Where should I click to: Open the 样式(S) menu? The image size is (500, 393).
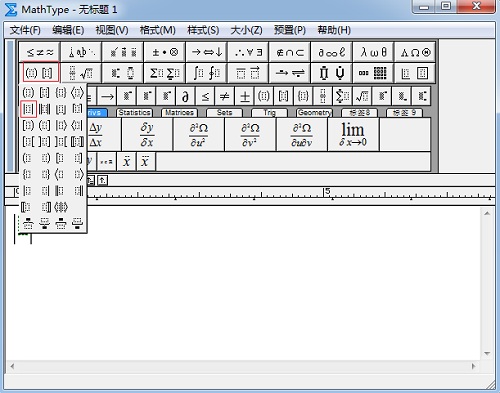point(203,30)
